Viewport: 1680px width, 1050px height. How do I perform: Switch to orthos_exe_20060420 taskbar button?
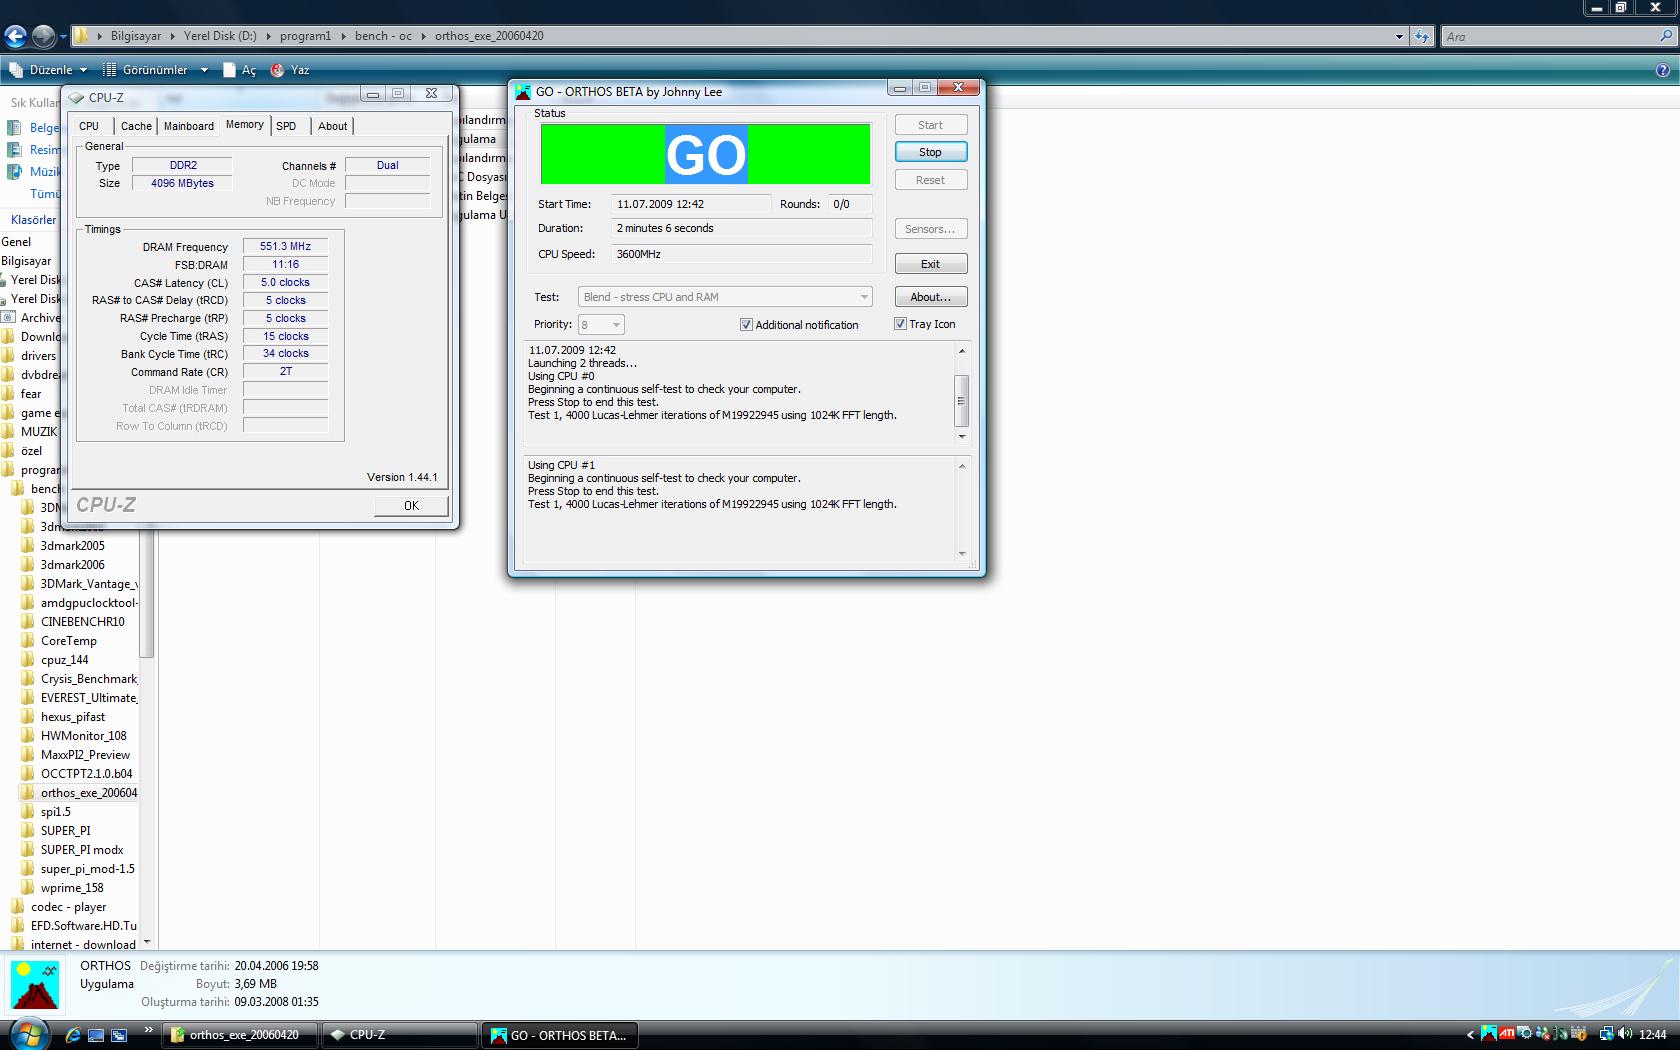pos(240,1035)
